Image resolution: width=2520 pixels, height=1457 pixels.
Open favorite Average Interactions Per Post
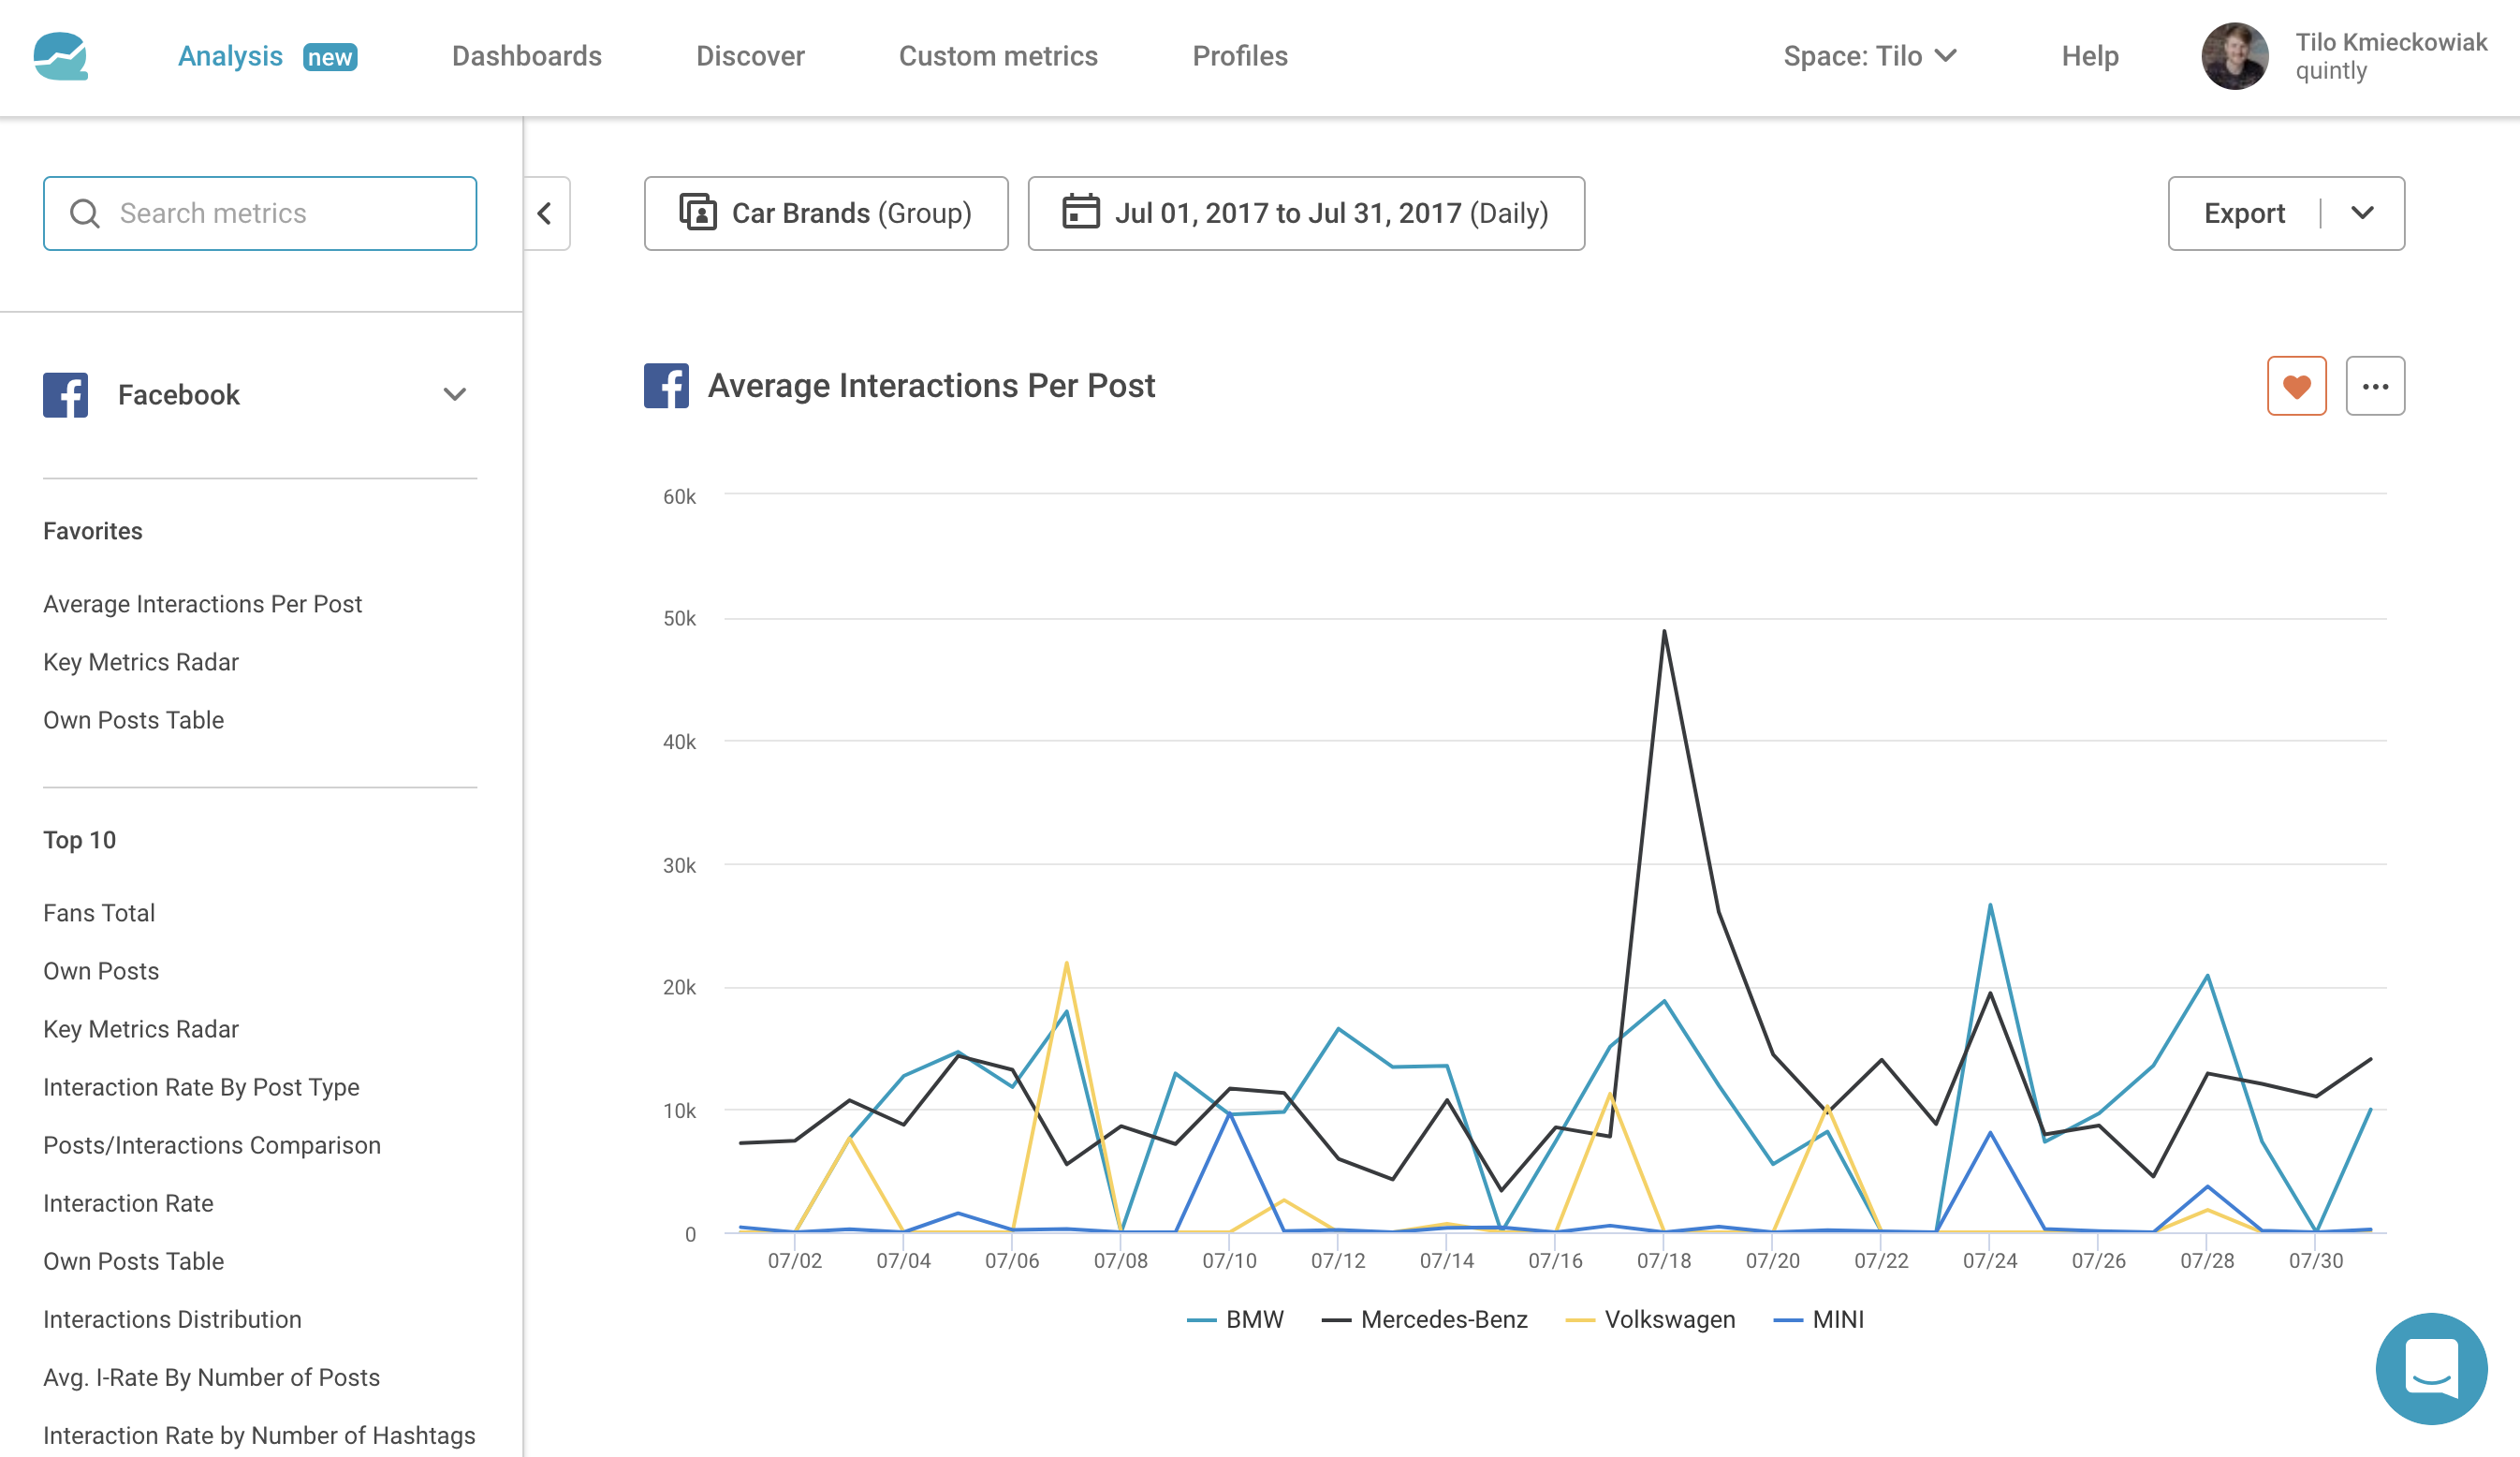[203, 604]
